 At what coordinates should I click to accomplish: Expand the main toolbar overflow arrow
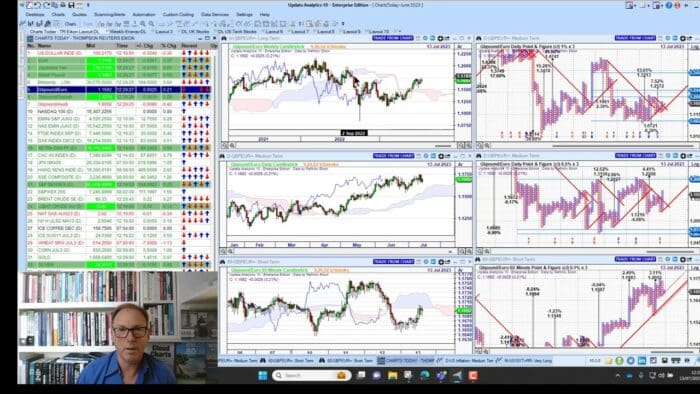pyautogui.click(x=342, y=24)
